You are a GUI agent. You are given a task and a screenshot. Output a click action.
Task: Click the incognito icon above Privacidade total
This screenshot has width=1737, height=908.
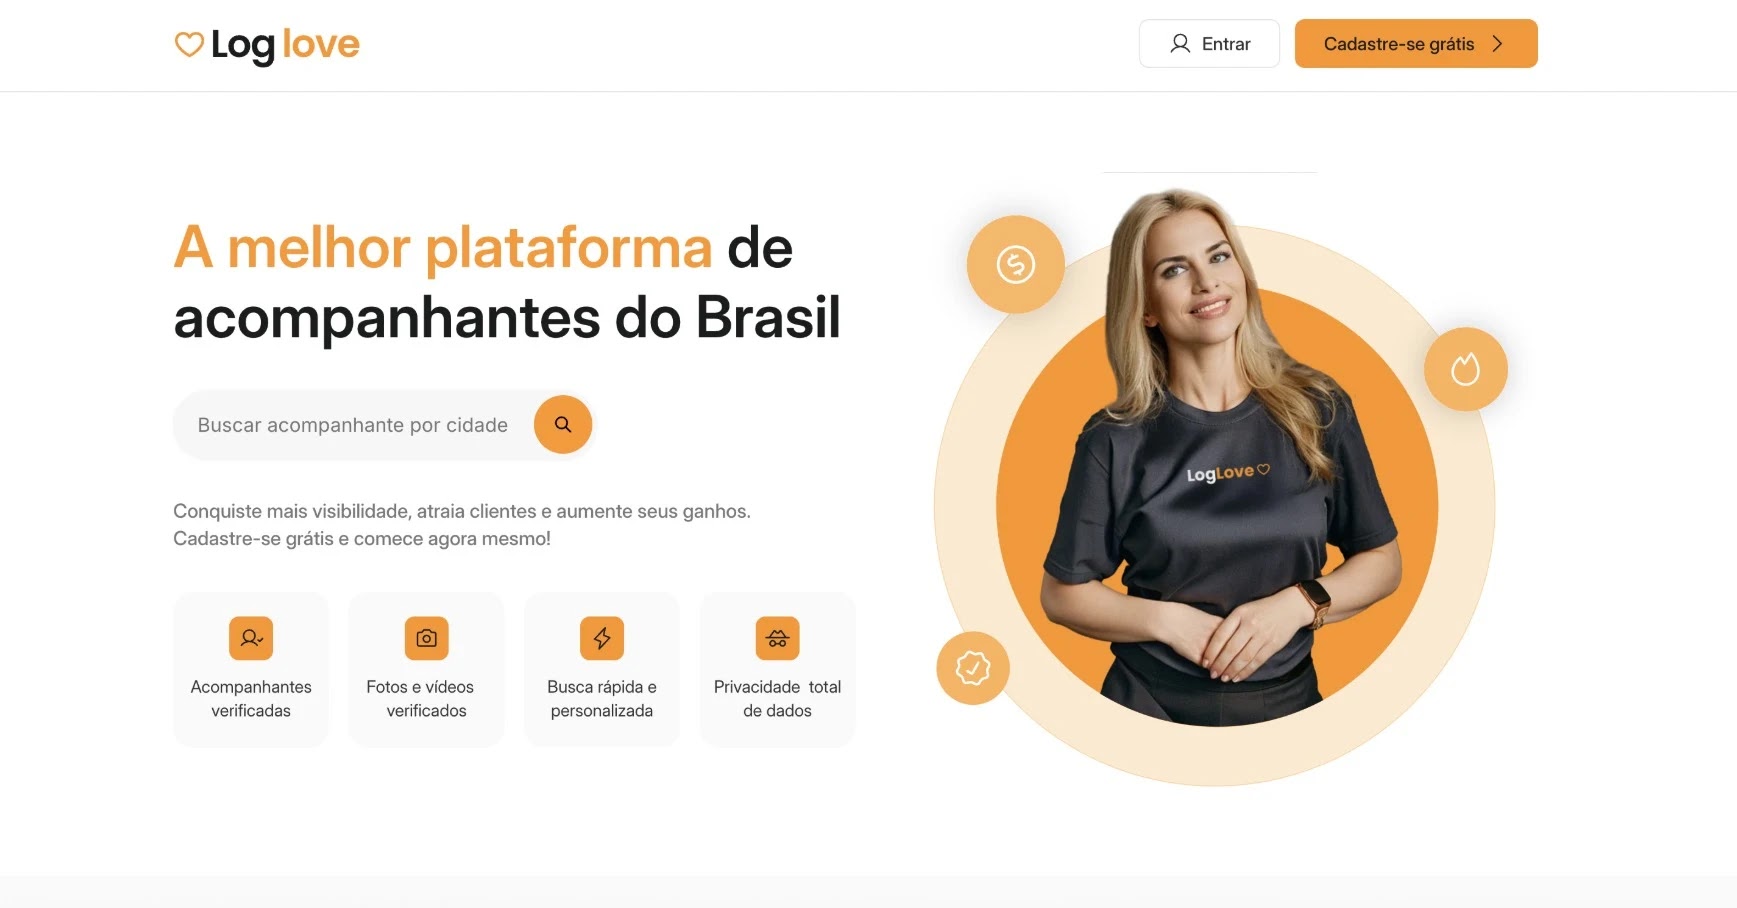coord(777,638)
